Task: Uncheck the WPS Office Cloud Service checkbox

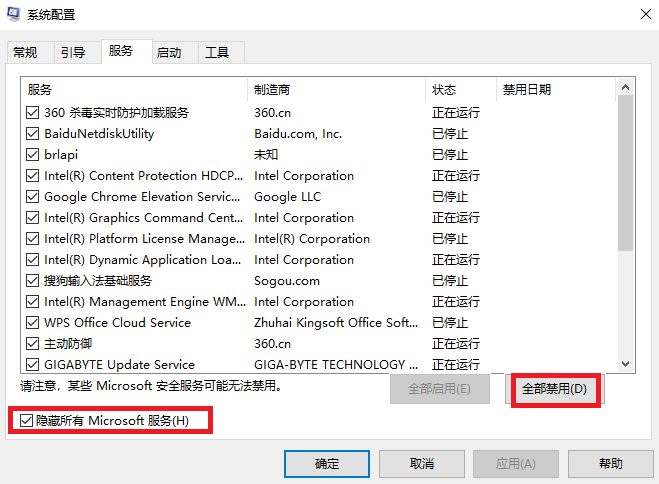Action: [33, 323]
